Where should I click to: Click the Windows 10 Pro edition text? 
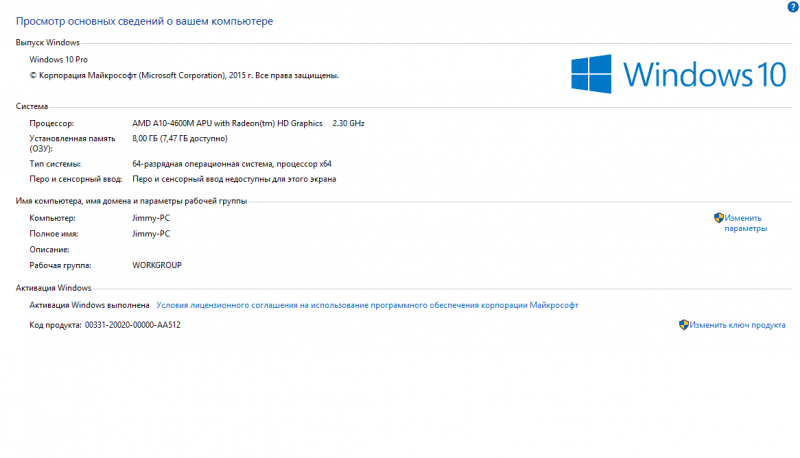click(58, 60)
